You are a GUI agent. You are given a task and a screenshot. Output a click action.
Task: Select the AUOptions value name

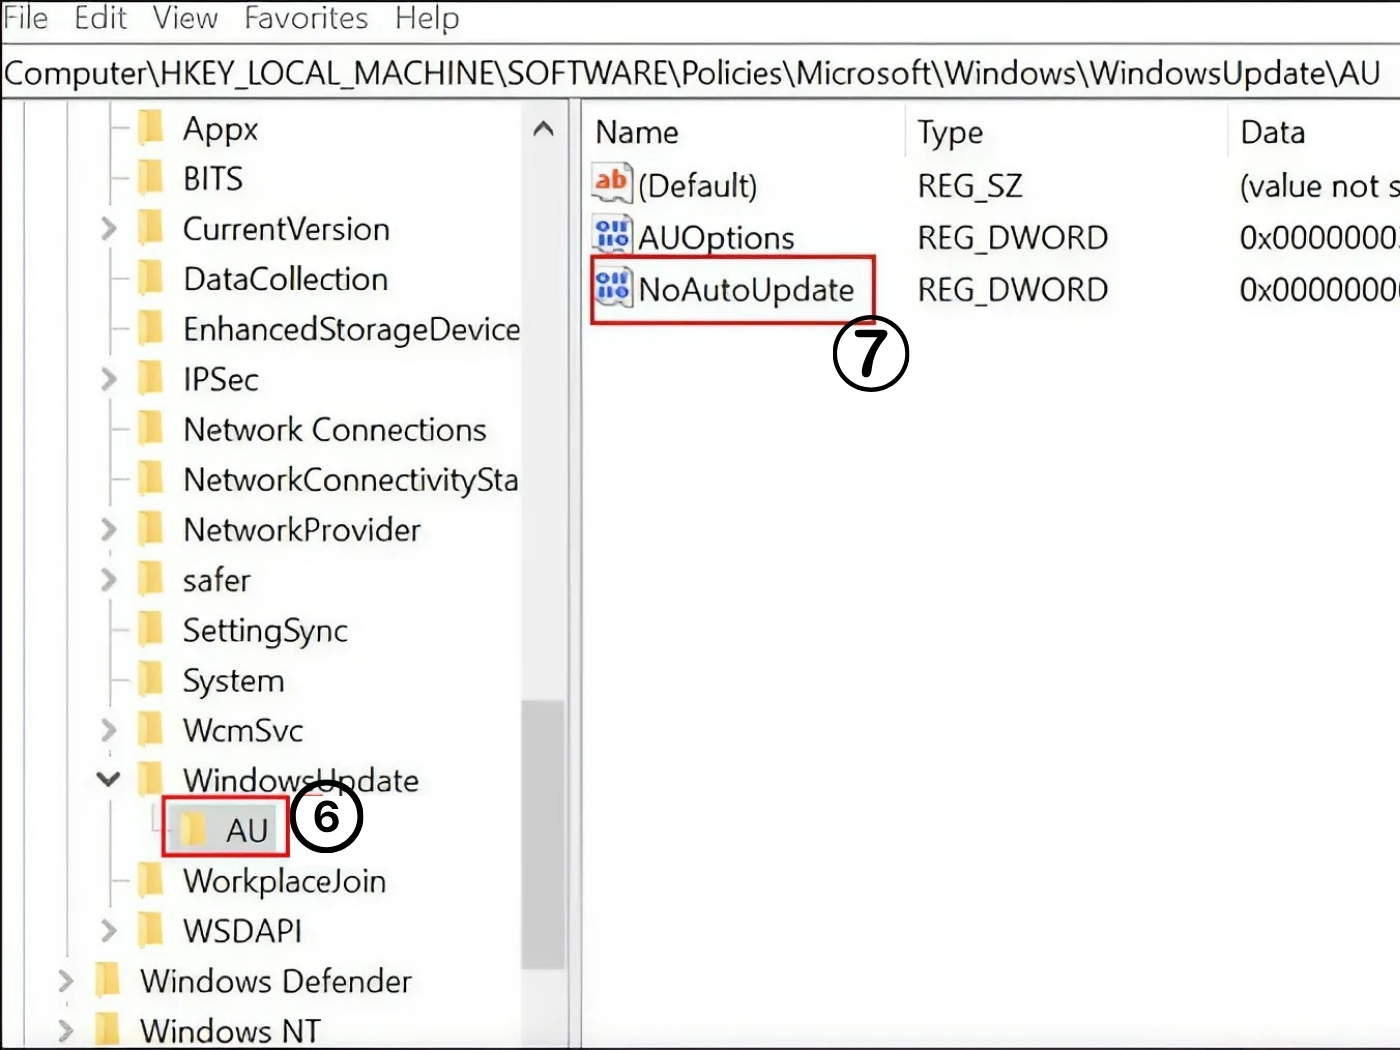tap(716, 238)
